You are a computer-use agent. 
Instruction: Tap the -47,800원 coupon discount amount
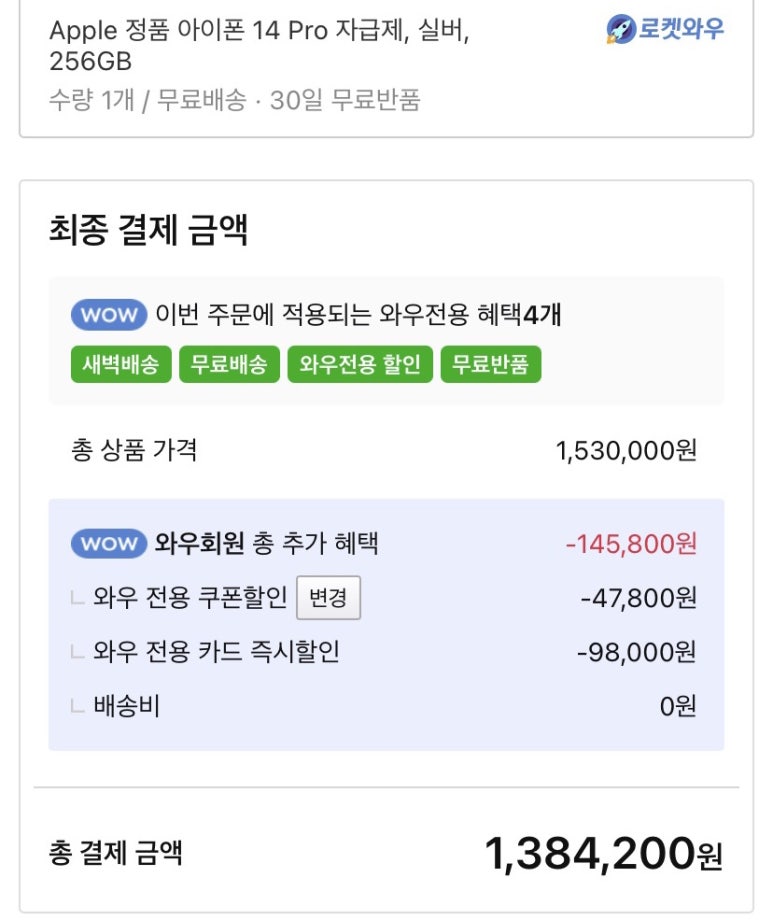[x=639, y=598]
